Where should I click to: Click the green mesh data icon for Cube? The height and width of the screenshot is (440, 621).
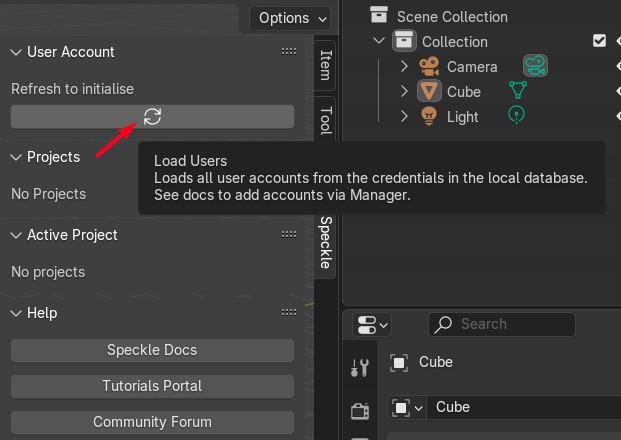coord(518,90)
